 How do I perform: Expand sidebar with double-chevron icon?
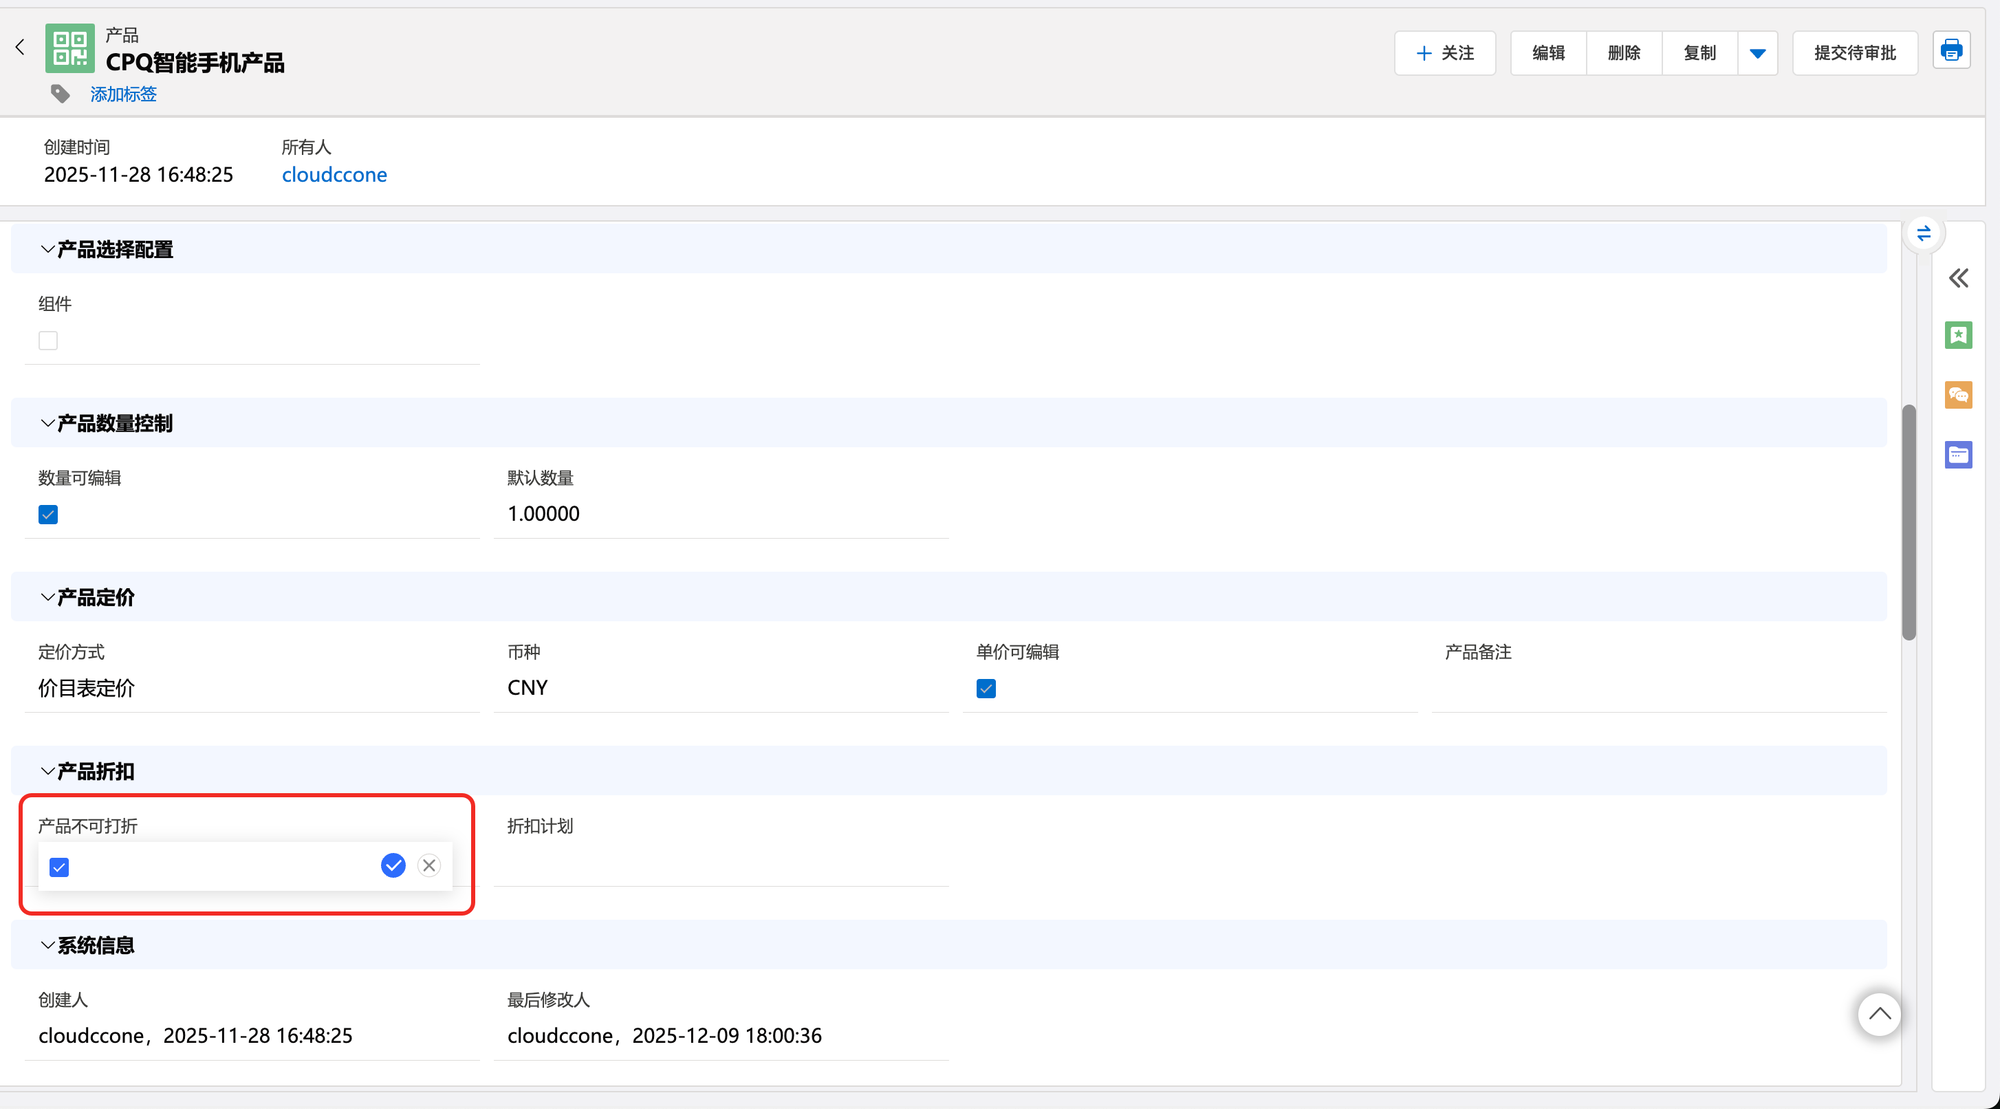1958,278
